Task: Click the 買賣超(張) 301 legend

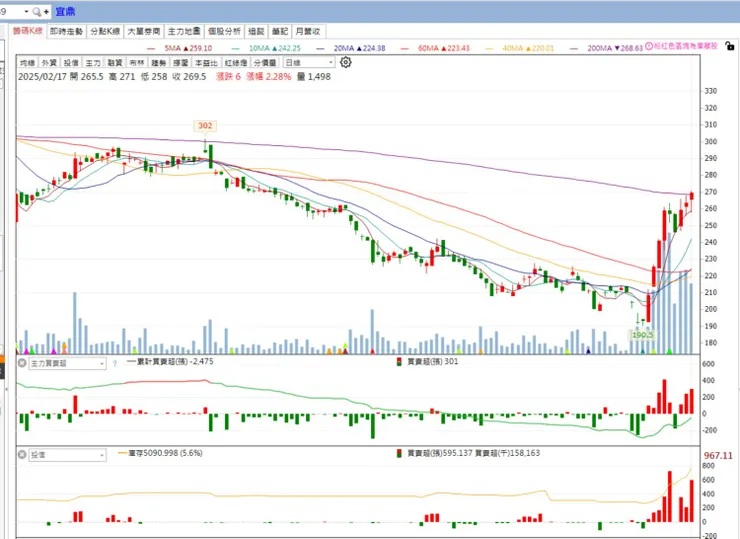Action: pyautogui.click(x=428, y=362)
